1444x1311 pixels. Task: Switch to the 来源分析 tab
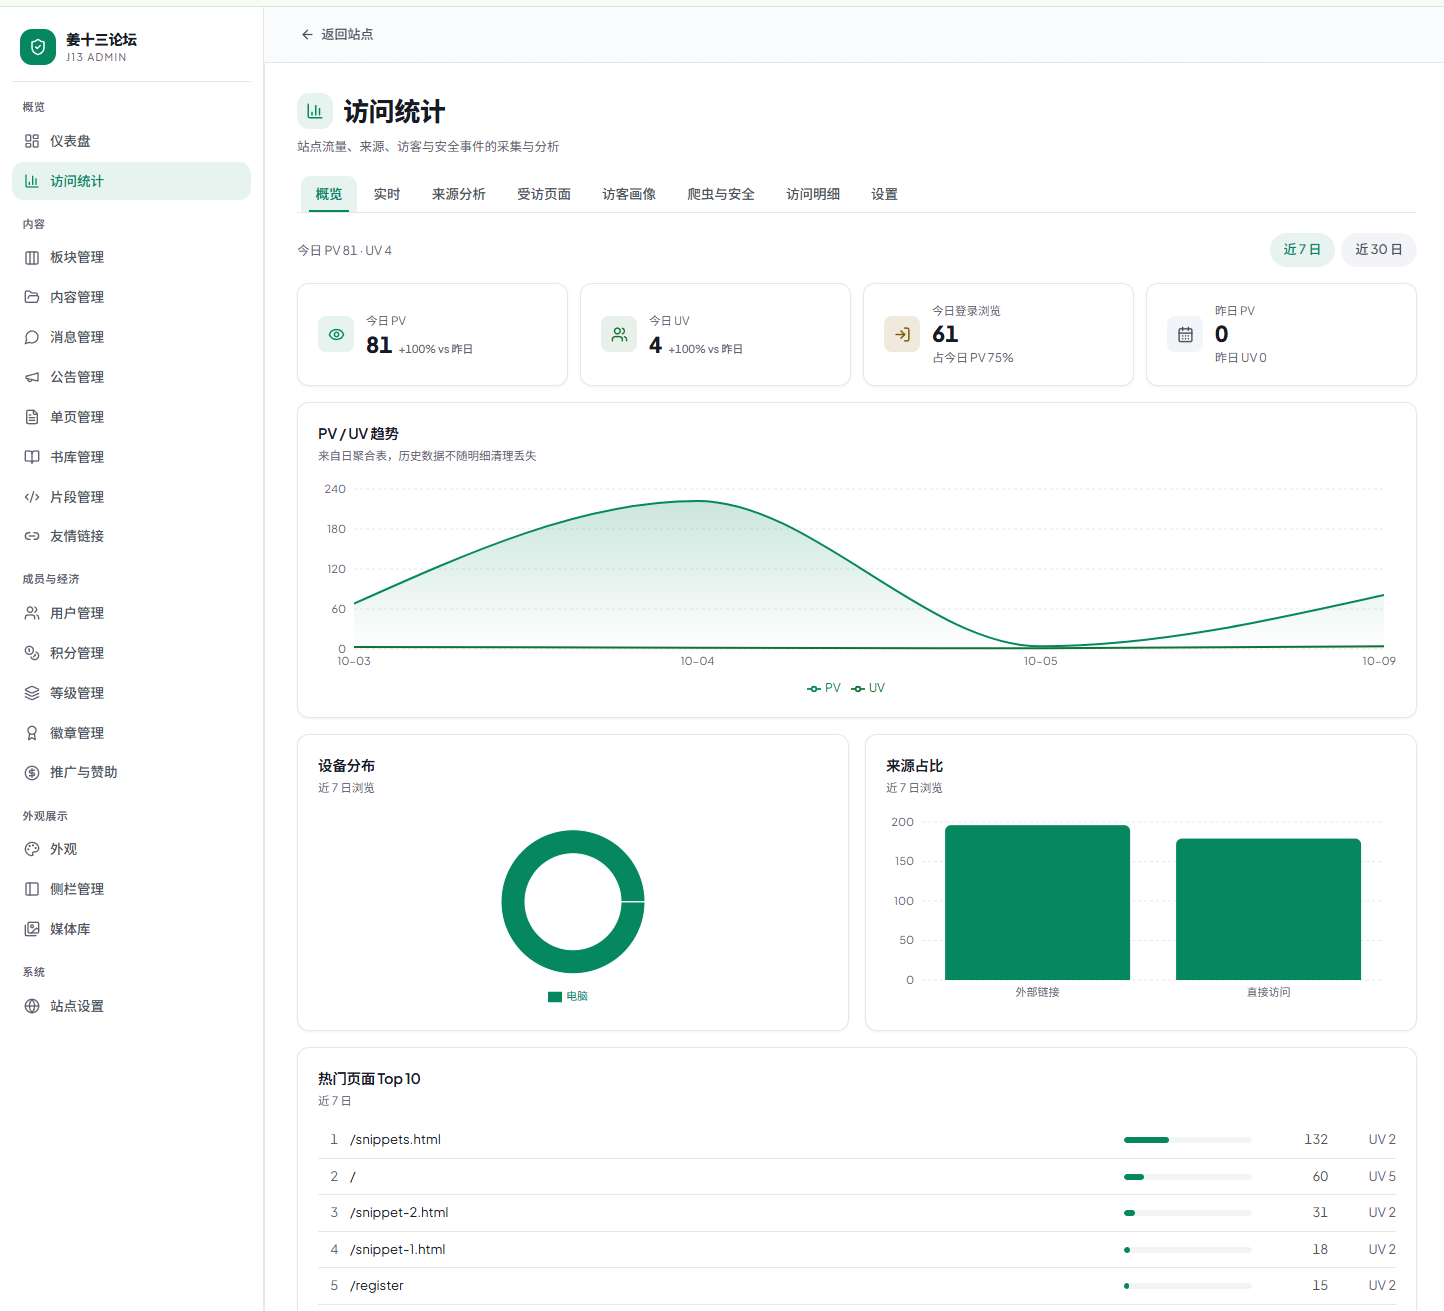coord(459,194)
